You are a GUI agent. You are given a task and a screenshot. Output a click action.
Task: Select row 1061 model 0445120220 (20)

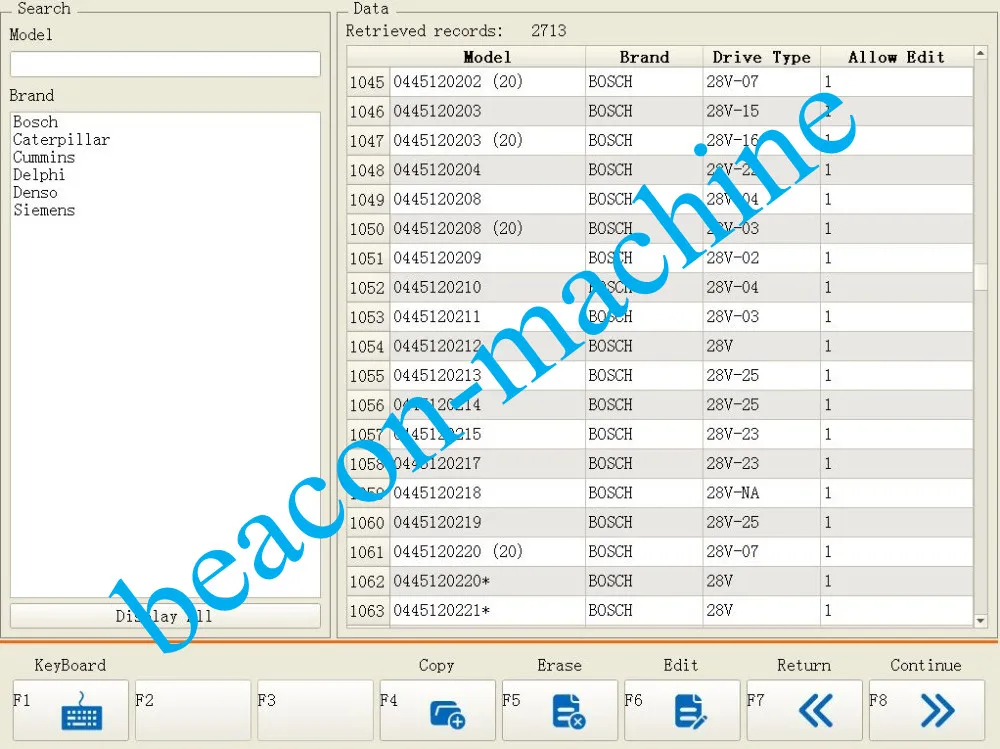pos(660,551)
